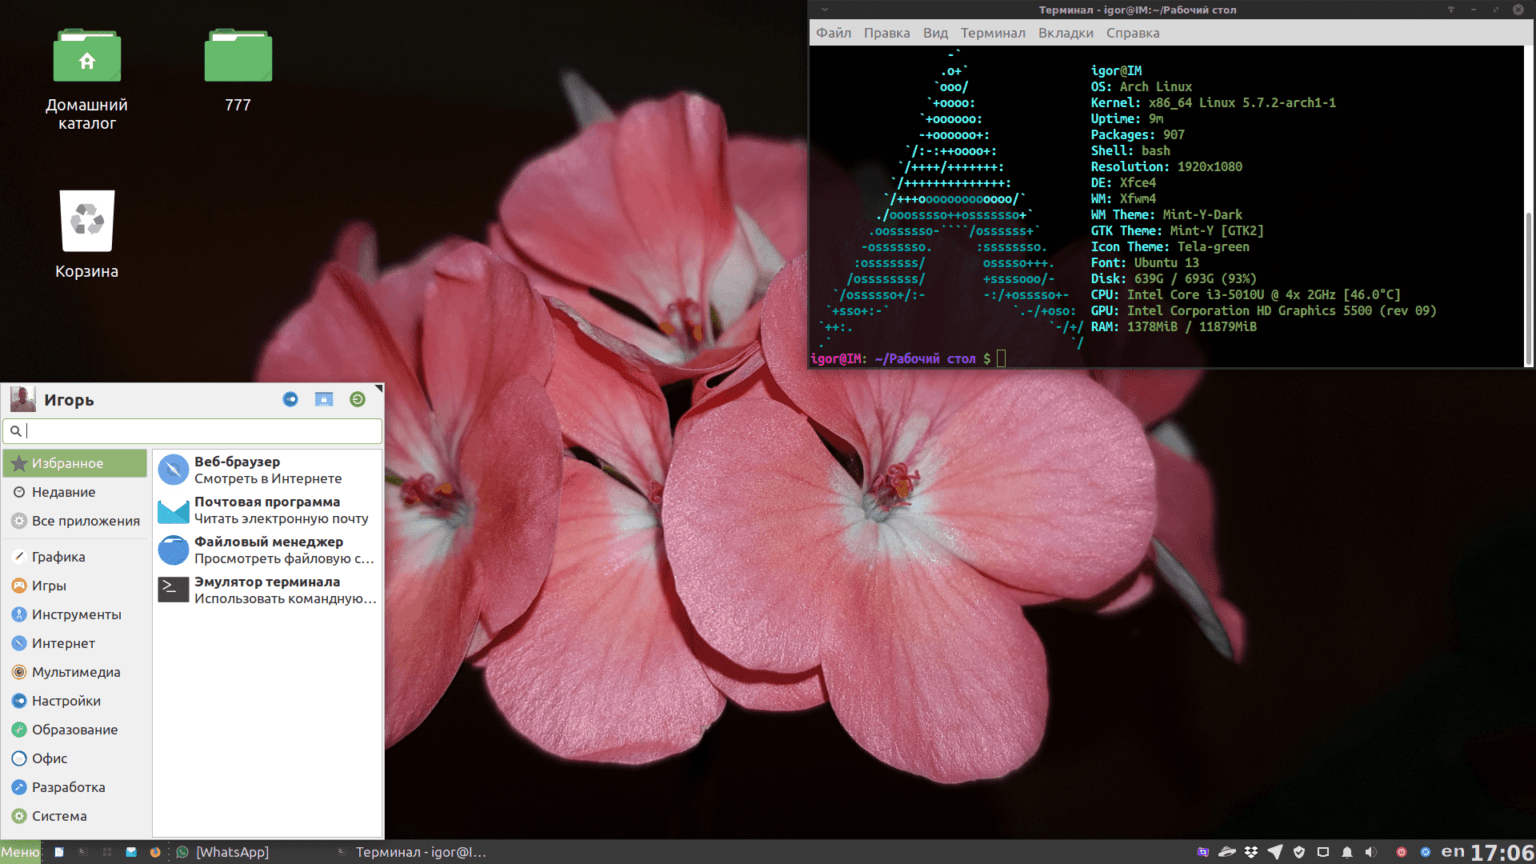Screen dimensions: 1536x864
Task: Focus the Whisker menu search field
Action: pos(192,431)
